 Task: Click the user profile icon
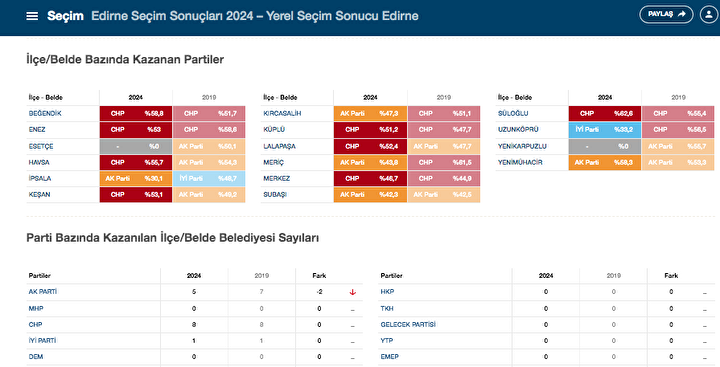click(709, 14)
